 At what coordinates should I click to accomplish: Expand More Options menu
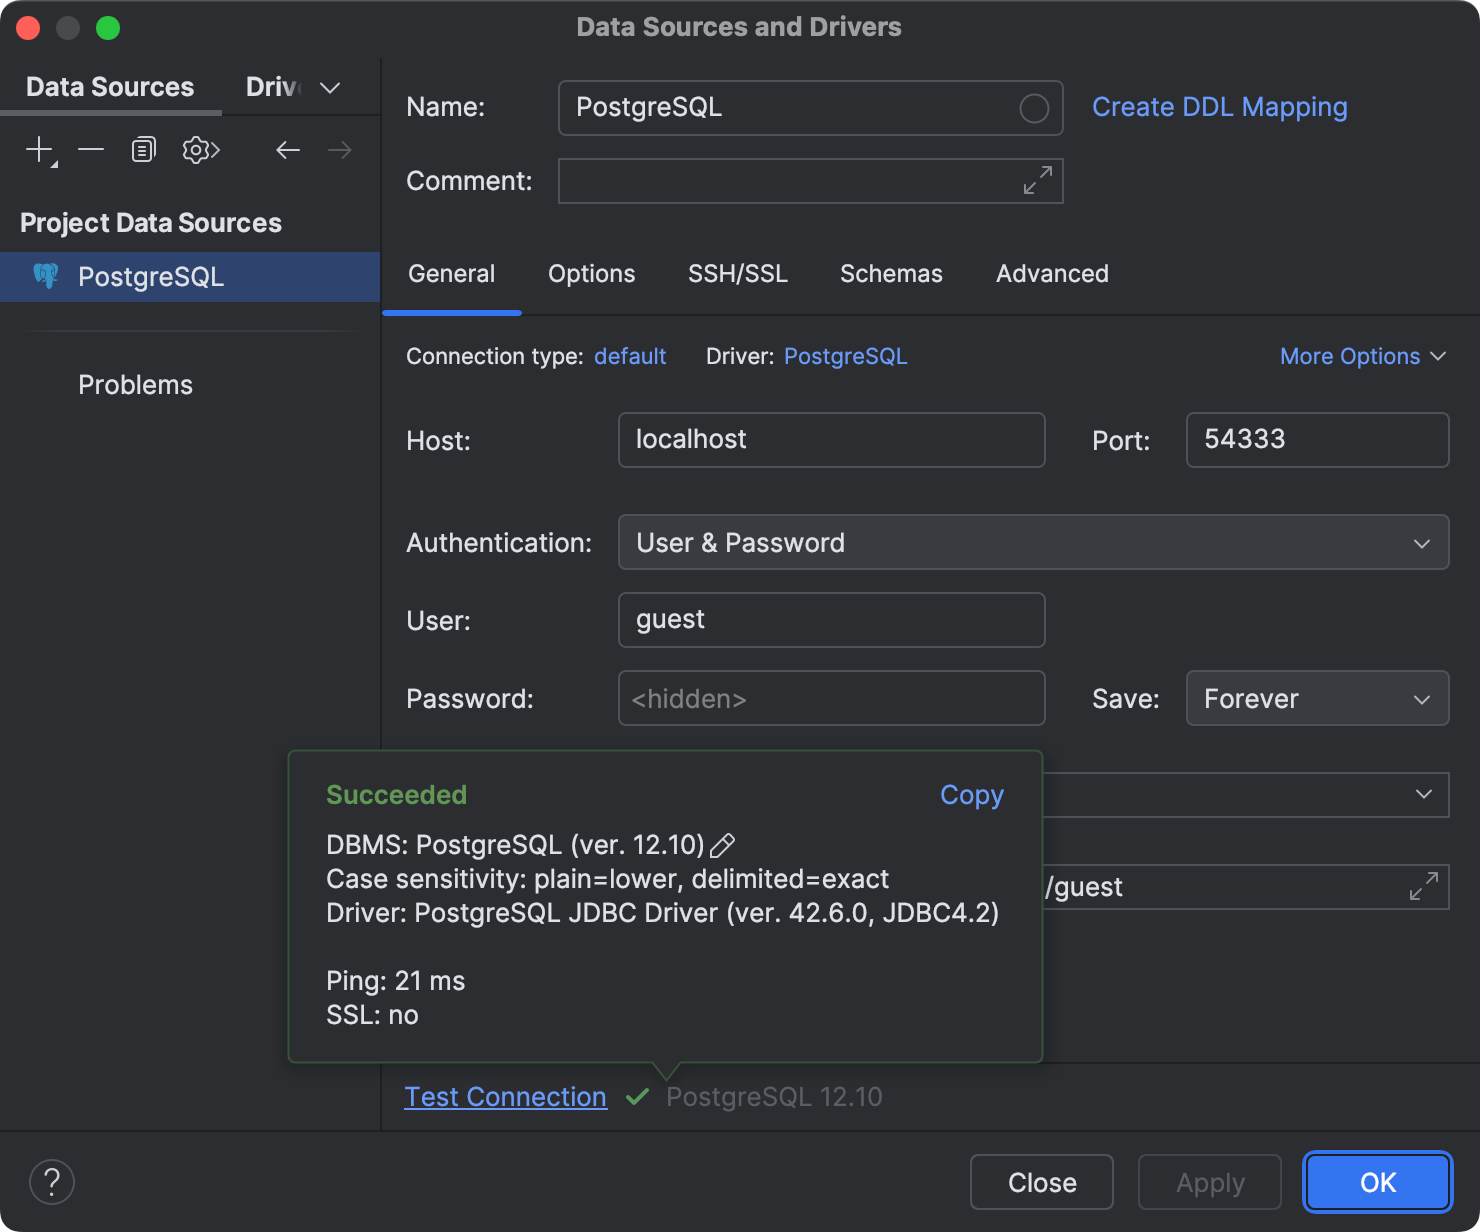[1362, 357]
